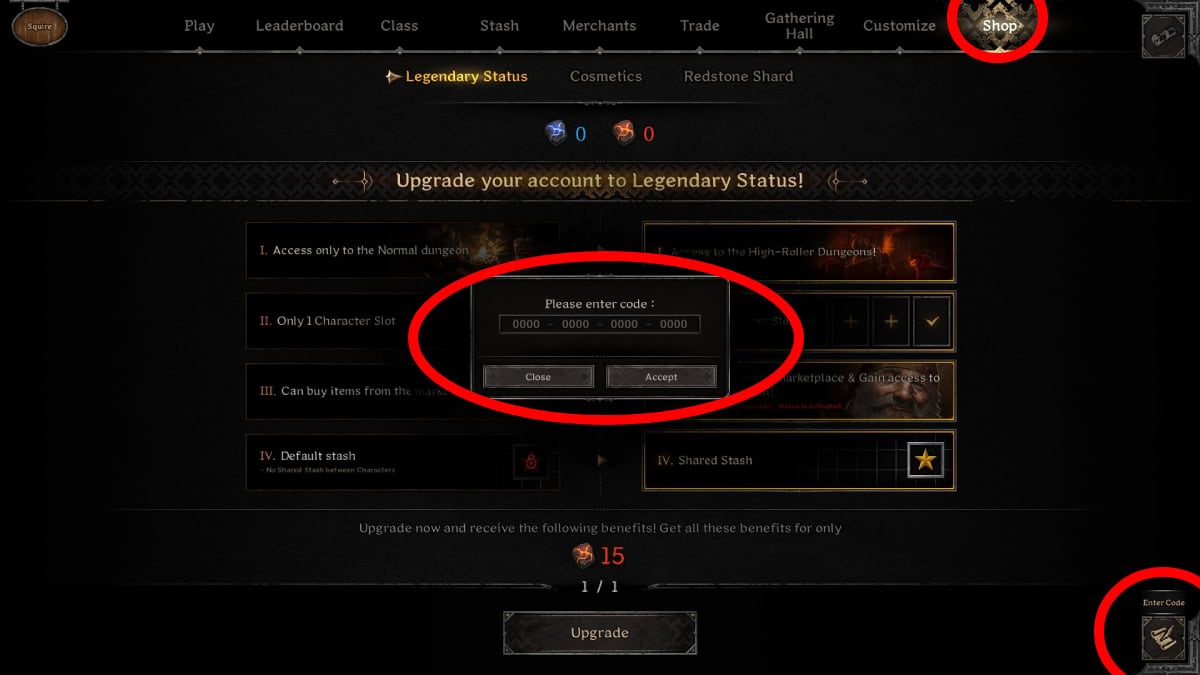
Task: Open the Enter Code scroll icon
Action: pyautogui.click(x=1163, y=638)
